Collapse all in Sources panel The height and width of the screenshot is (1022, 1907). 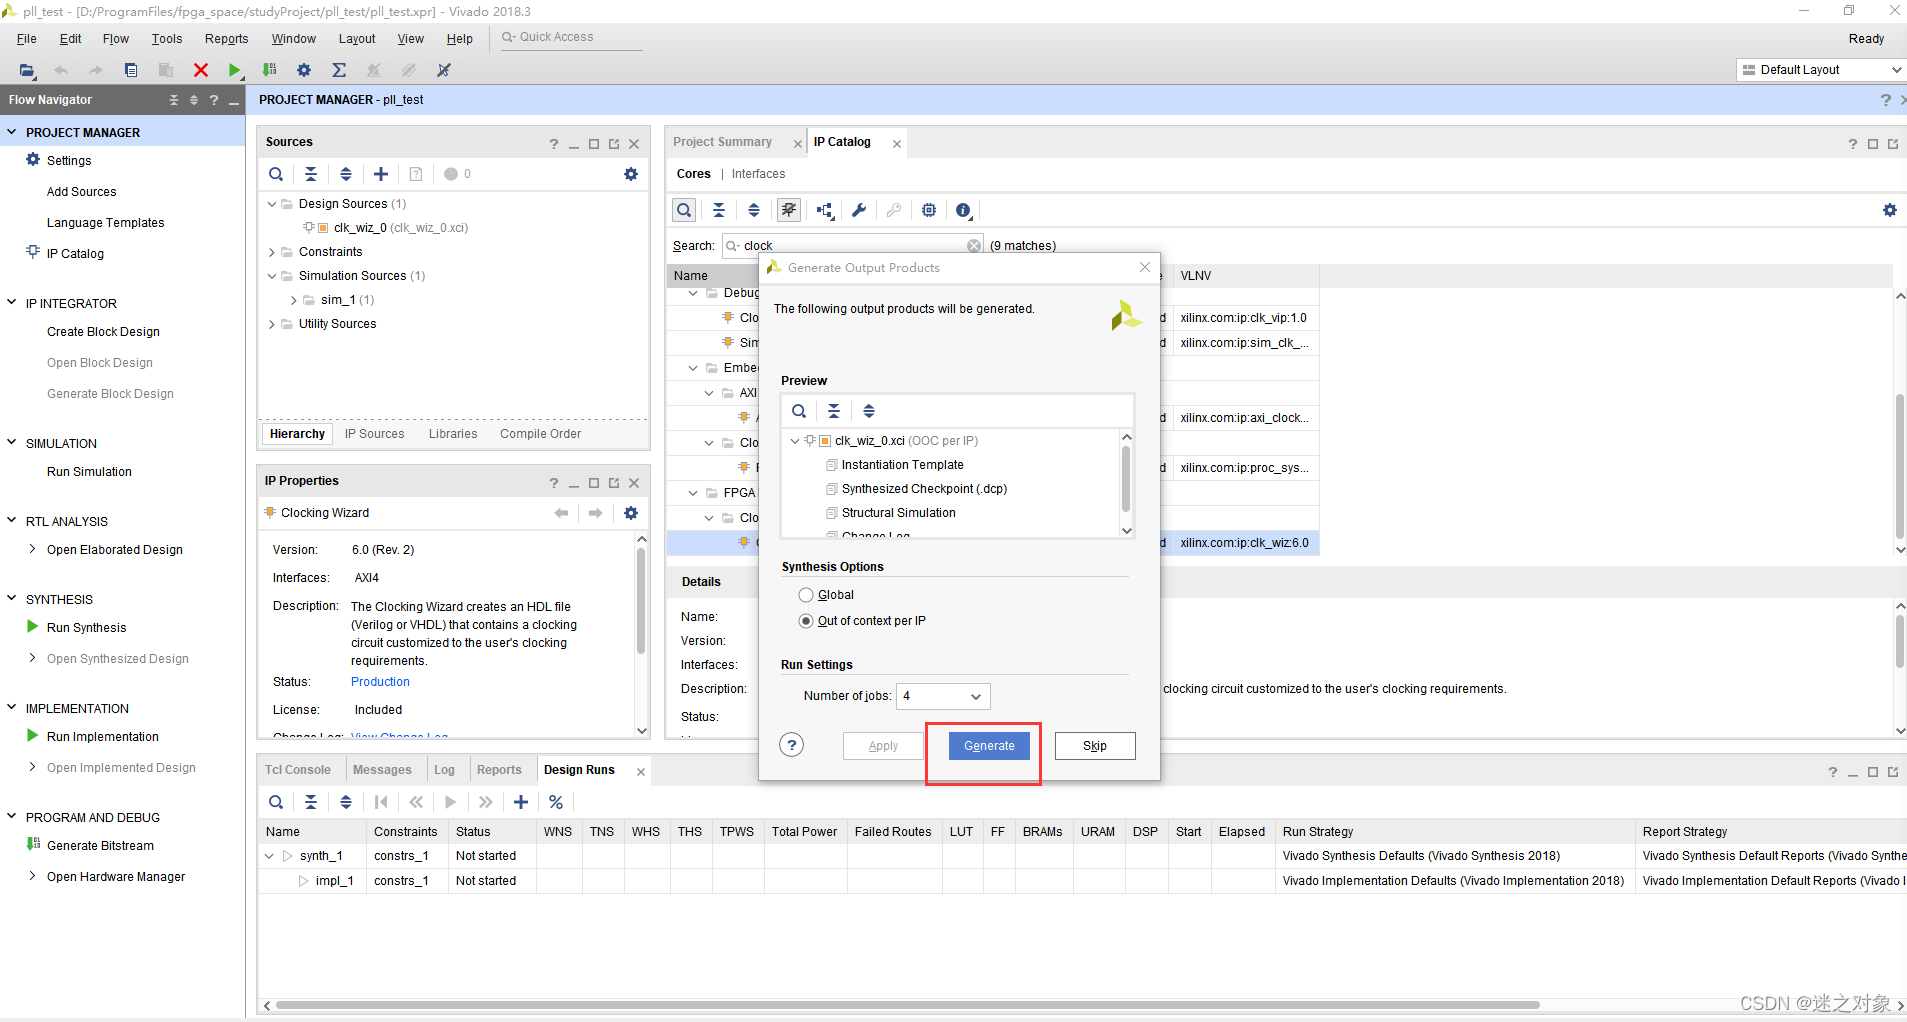point(311,174)
